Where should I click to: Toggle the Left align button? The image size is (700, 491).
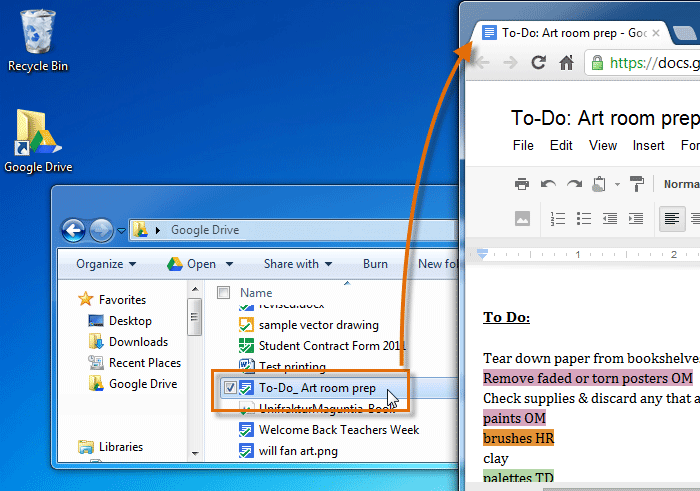tap(672, 219)
